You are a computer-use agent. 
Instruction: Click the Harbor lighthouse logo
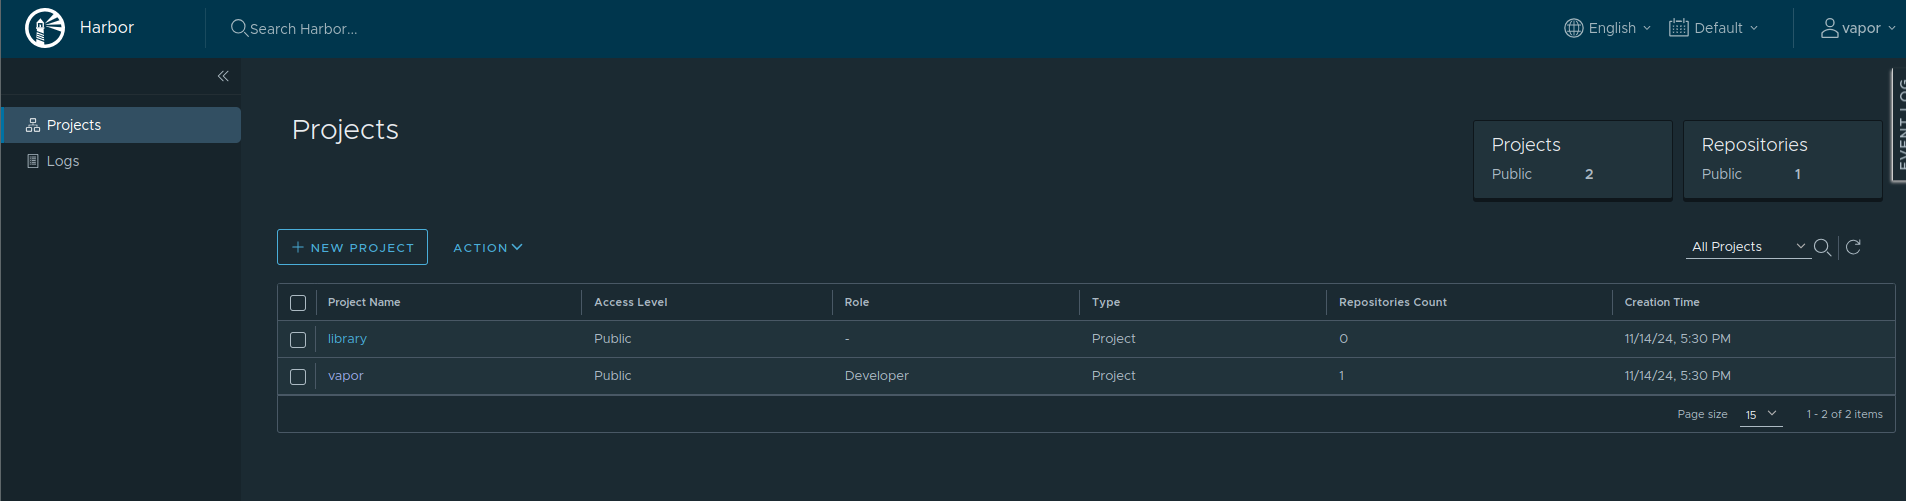click(x=45, y=28)
